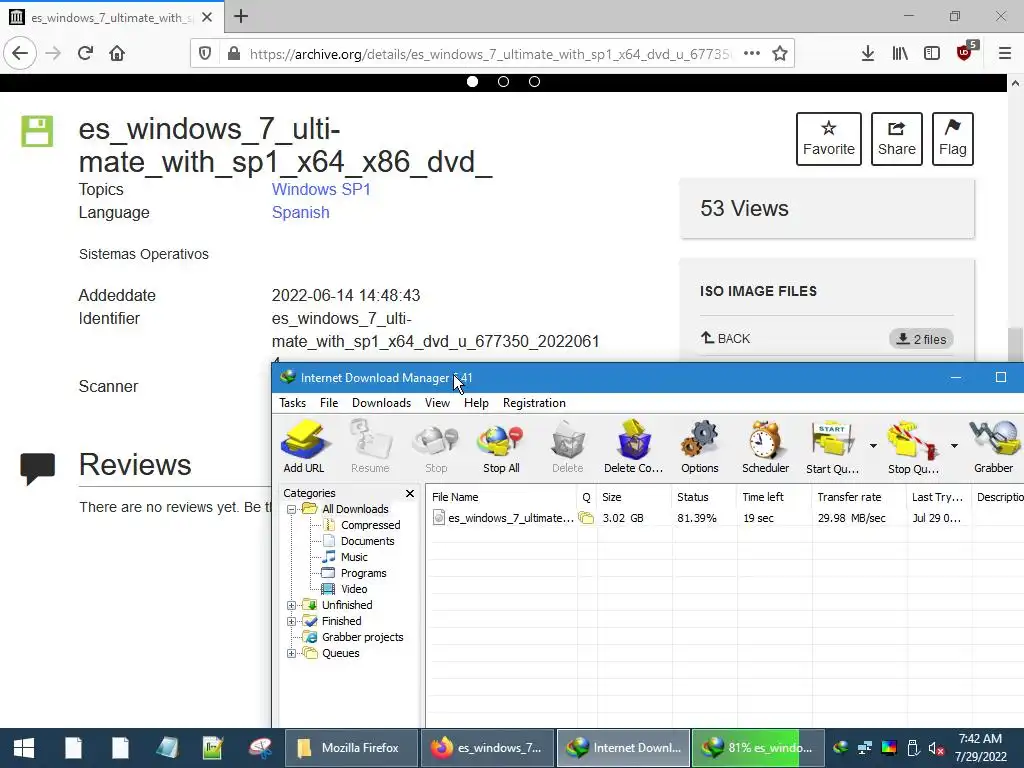Open the Tasks menu
Viewport: 1024px width, 768px height.
tap(293, 403)
